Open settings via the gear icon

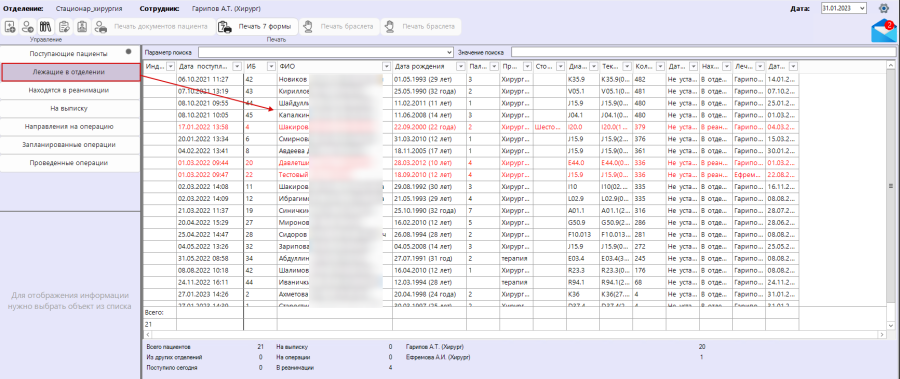point(885,8)
